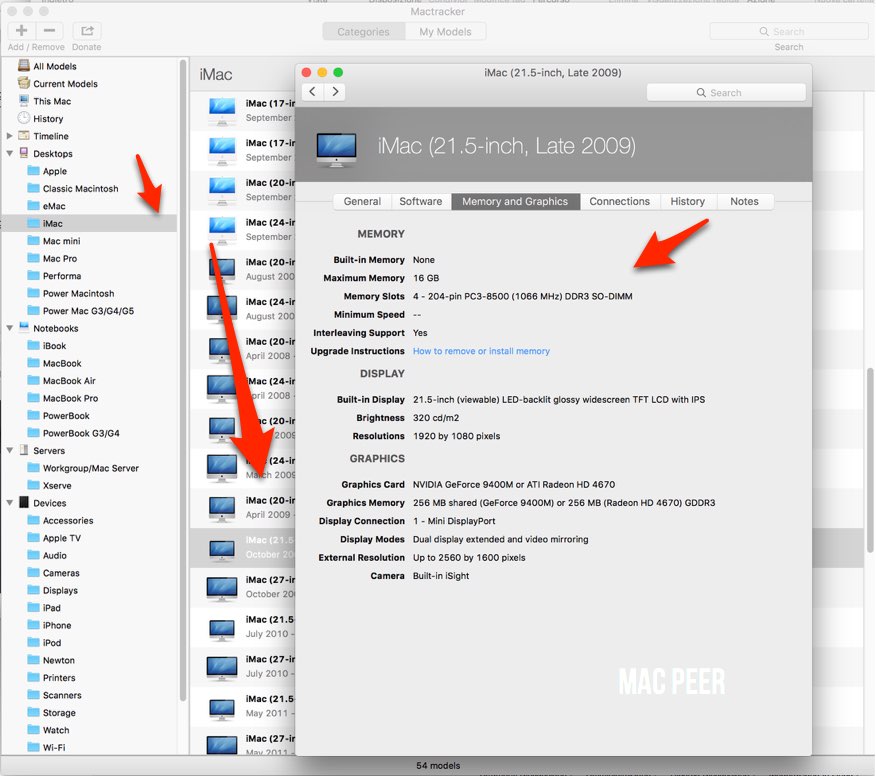Open the Workgroup/Mac Server folder
The width and height of the screenshot is (876, 776).
click(x=83, y=468)
